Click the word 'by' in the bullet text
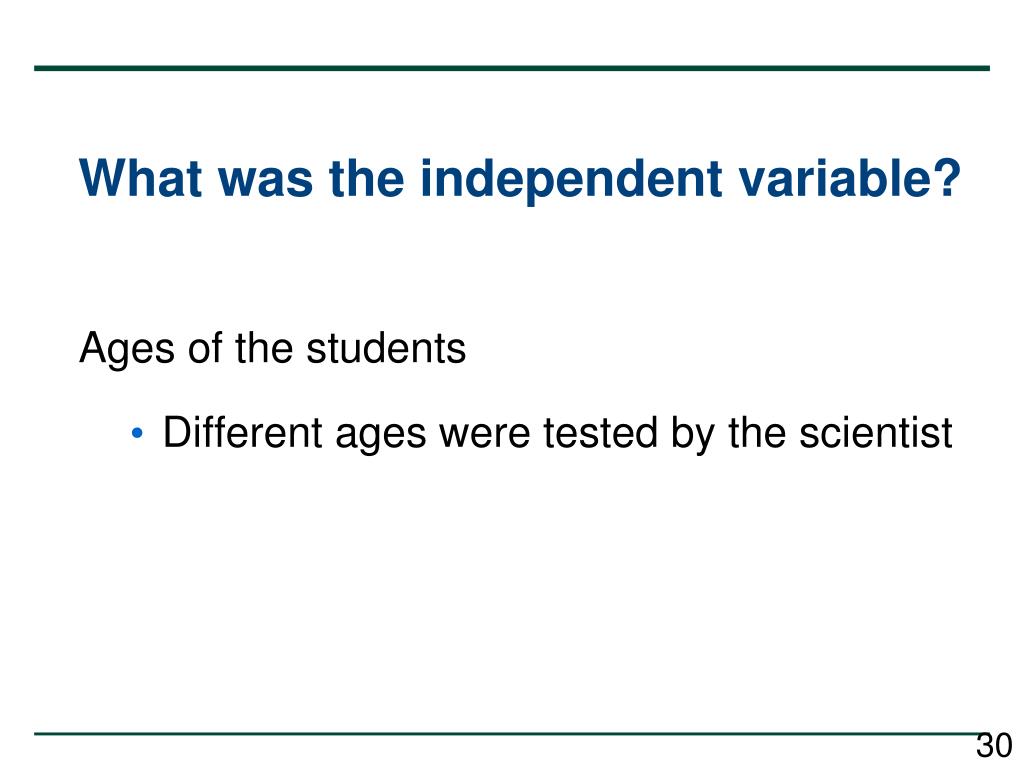This screenshot has width=1024, height=768. 692,436
